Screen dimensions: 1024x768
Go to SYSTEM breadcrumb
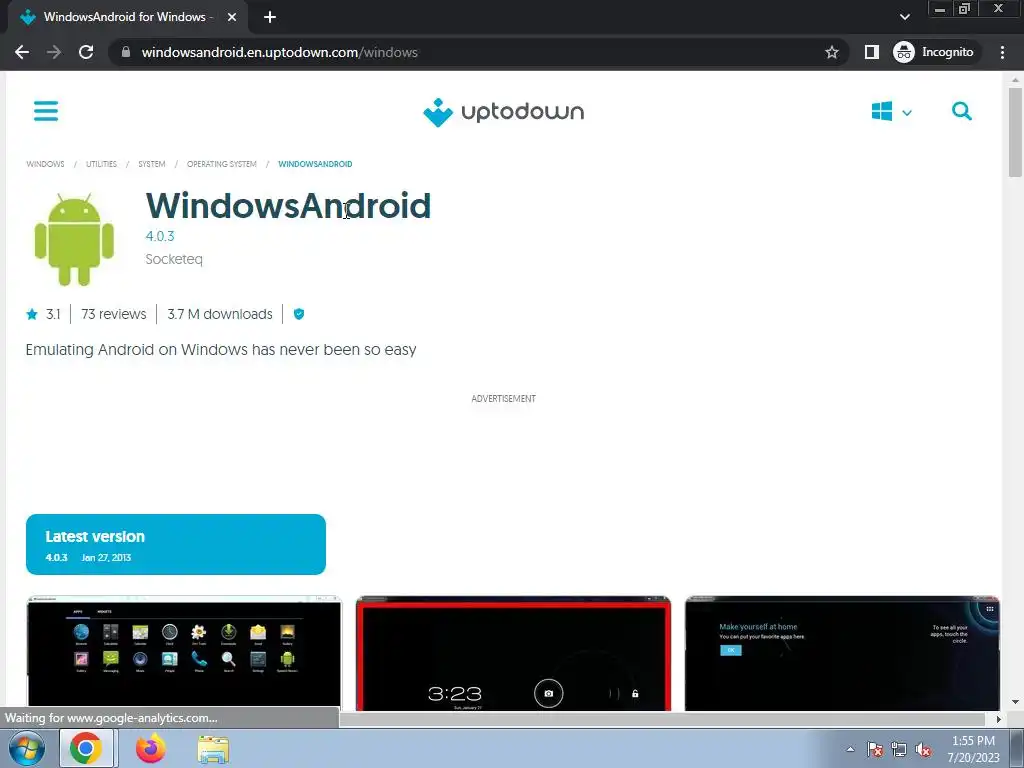[152, 164]
